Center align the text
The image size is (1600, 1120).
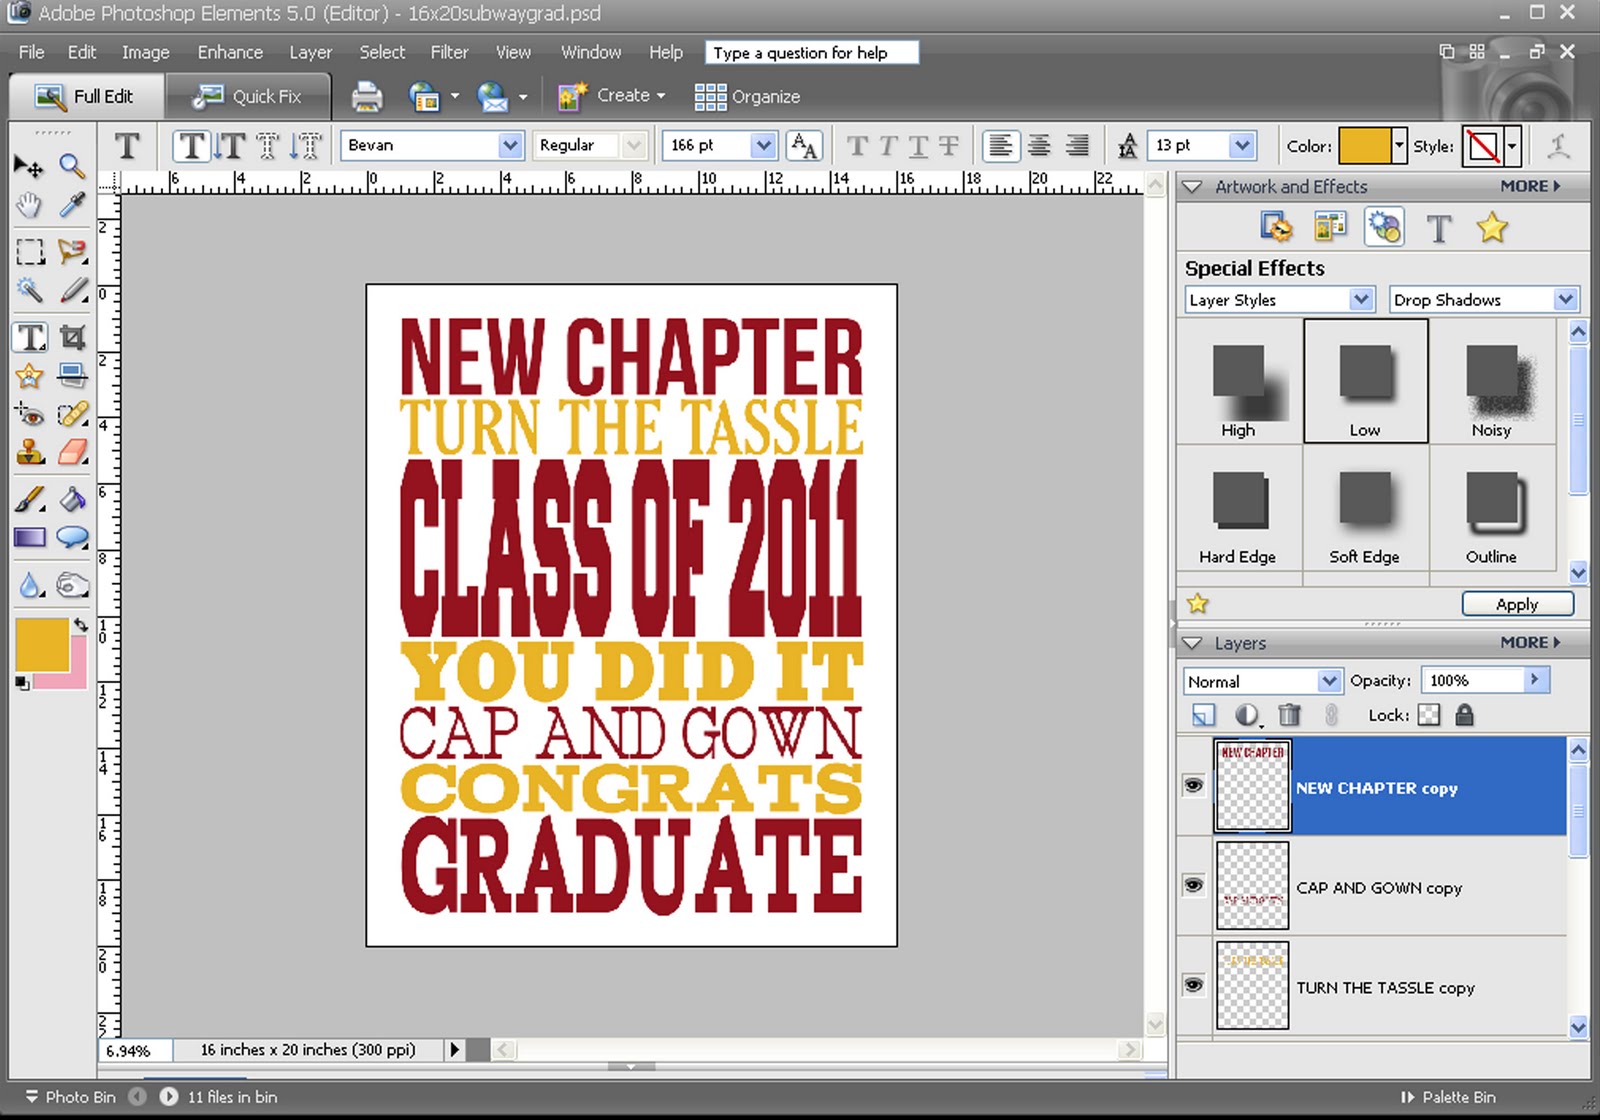tap(1039, 146)
